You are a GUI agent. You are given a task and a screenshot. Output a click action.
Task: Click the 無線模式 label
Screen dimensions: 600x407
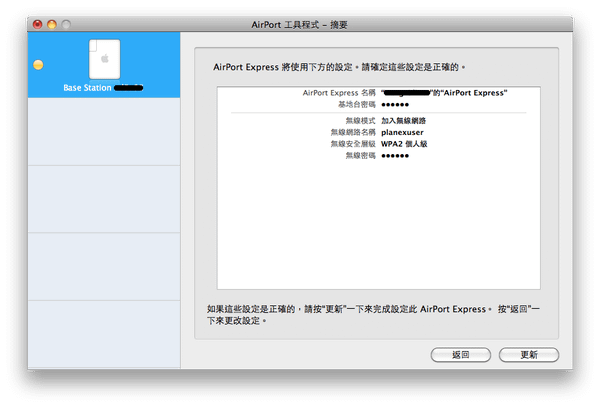(360, 121)
